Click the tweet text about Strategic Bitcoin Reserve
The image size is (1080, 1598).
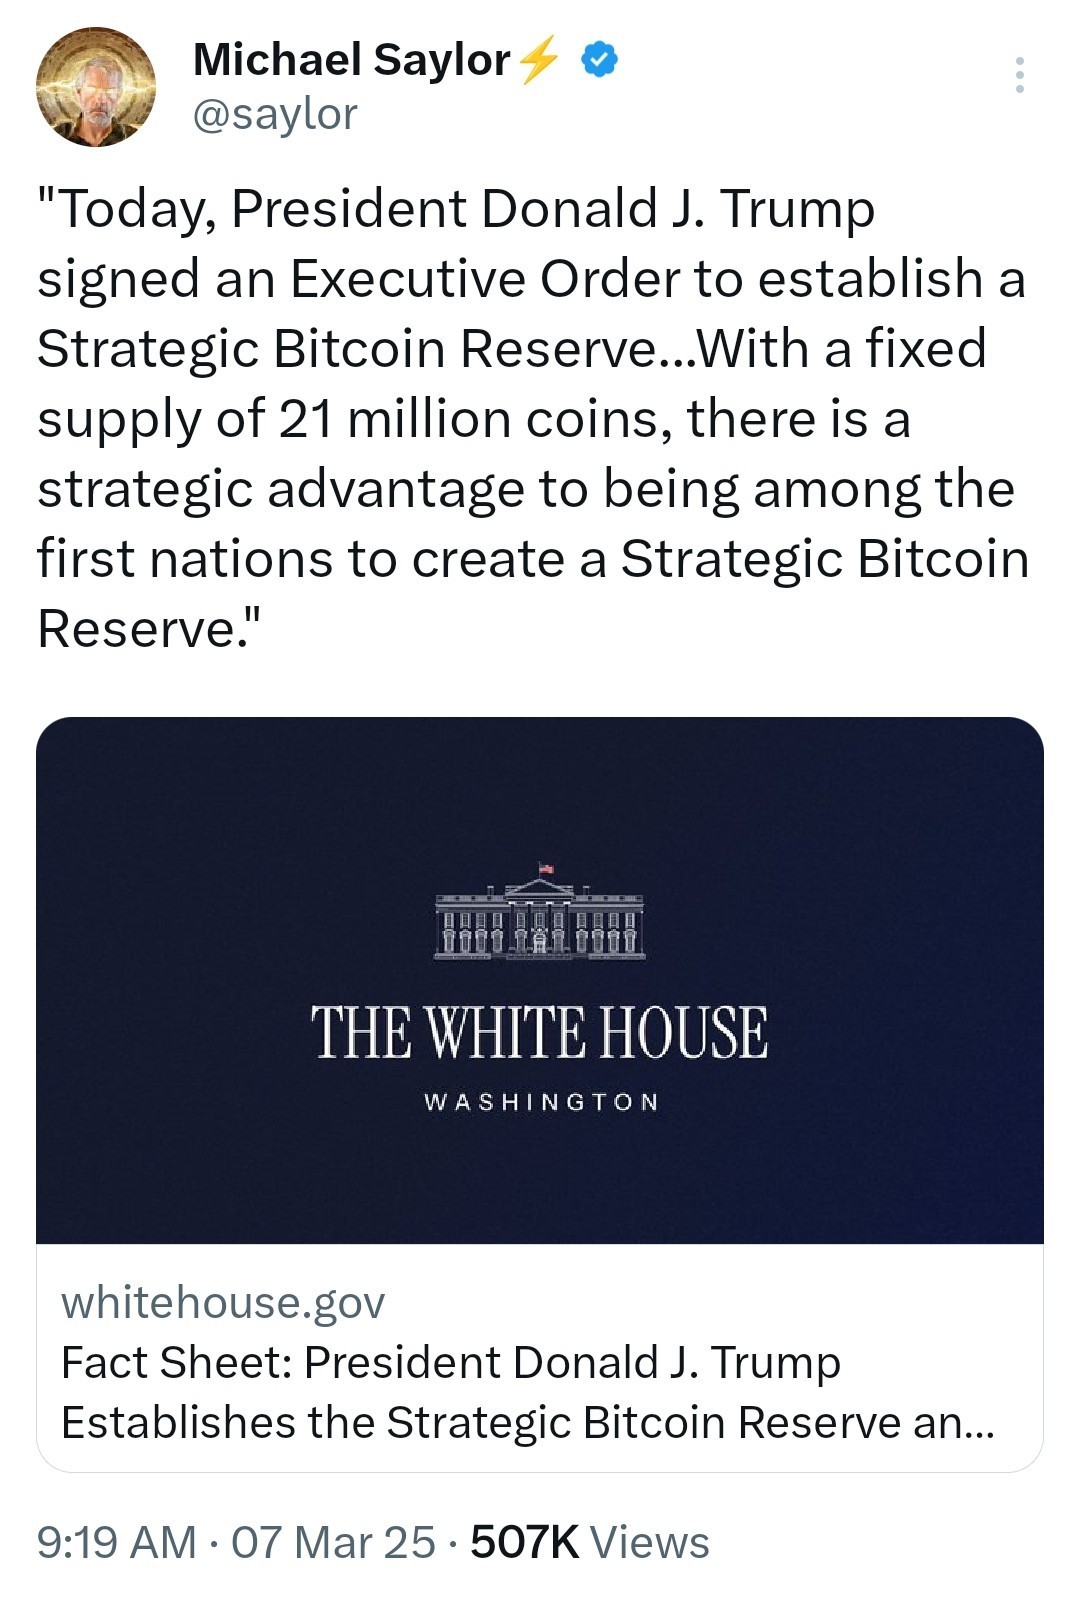[533, 418]
